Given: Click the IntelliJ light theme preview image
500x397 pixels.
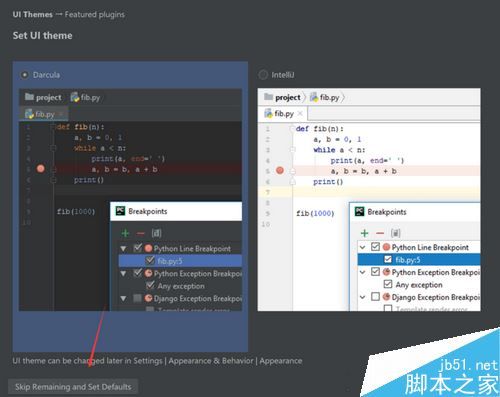Looking at the screenshot, I should pyautogui.click(x=369, y=200).
